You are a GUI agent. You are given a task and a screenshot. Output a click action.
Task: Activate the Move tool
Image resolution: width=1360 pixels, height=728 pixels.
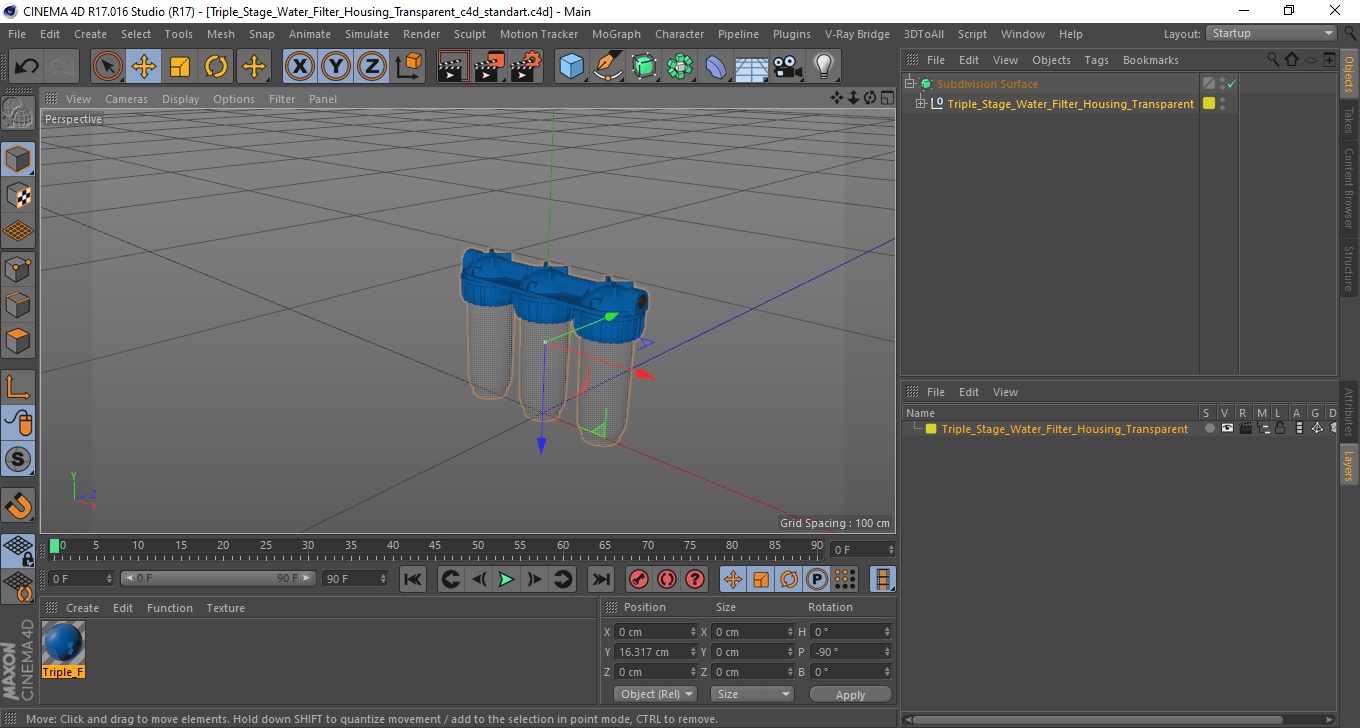click(x=144, y=67)
